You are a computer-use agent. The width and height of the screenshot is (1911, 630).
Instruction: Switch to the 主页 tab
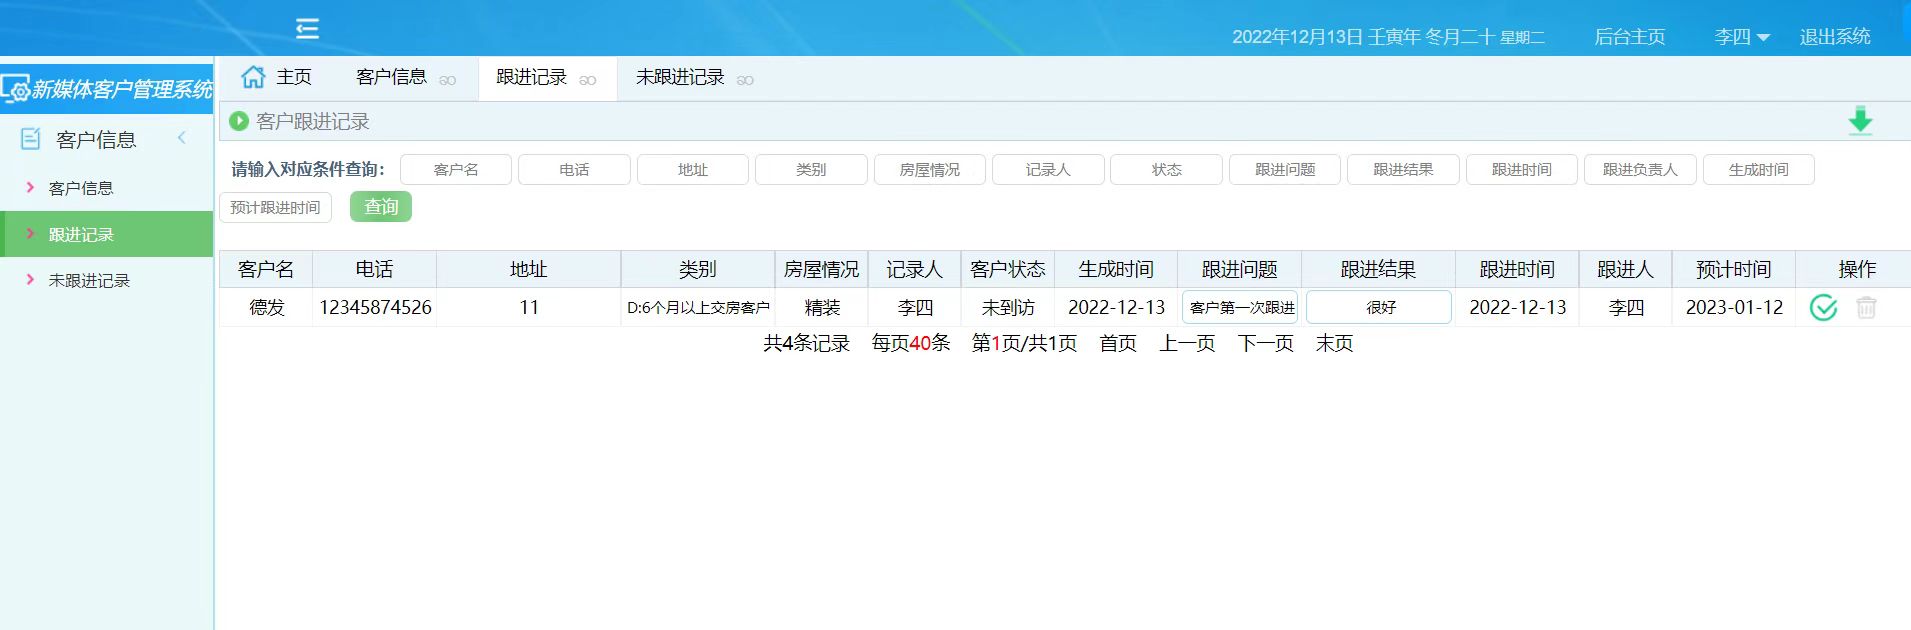click(293, 77)
